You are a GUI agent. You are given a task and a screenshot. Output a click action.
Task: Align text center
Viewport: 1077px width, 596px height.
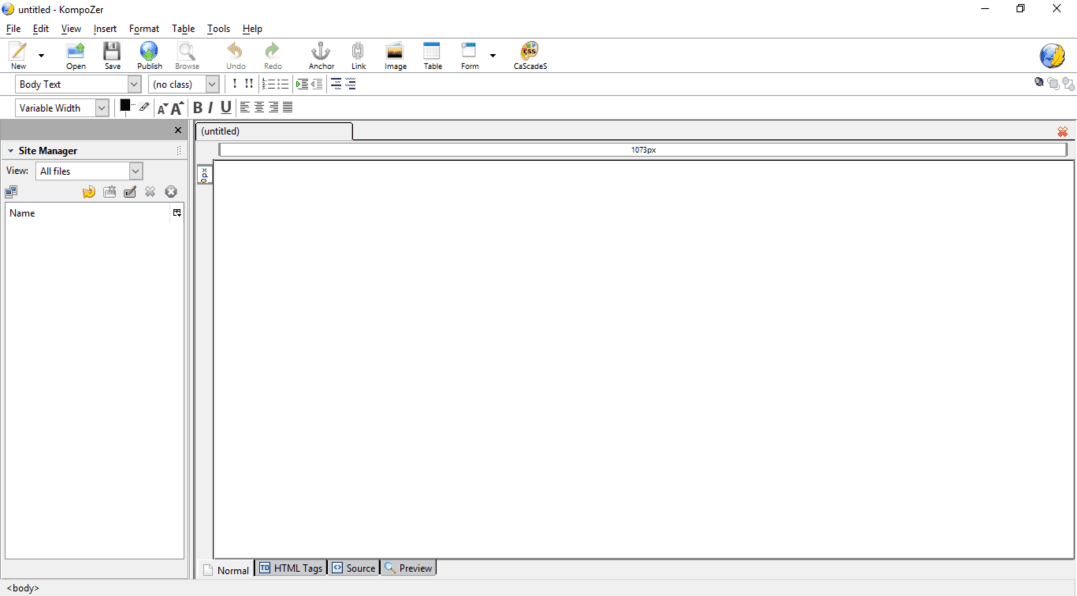259,107
